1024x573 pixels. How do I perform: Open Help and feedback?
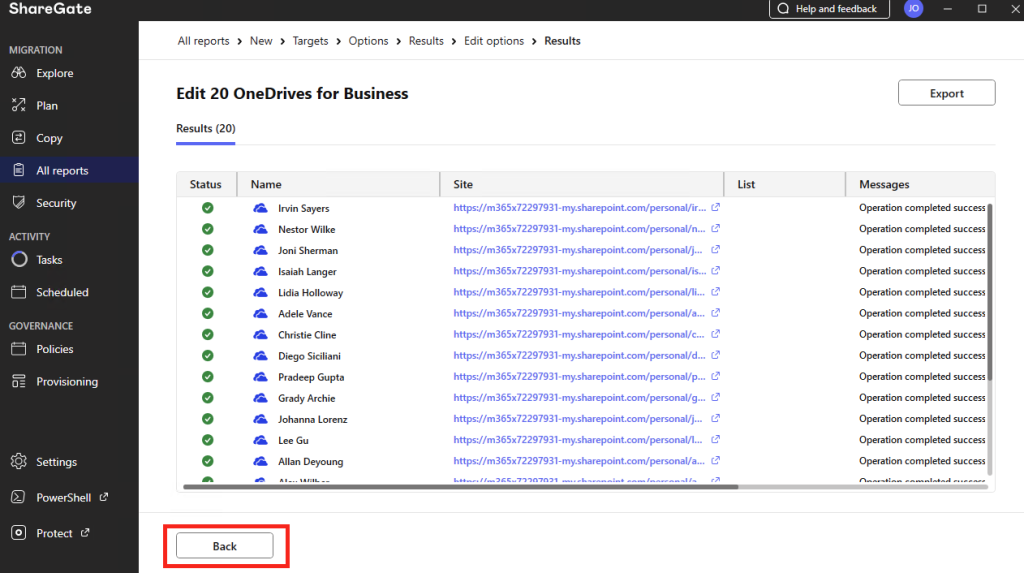(829, 8)
